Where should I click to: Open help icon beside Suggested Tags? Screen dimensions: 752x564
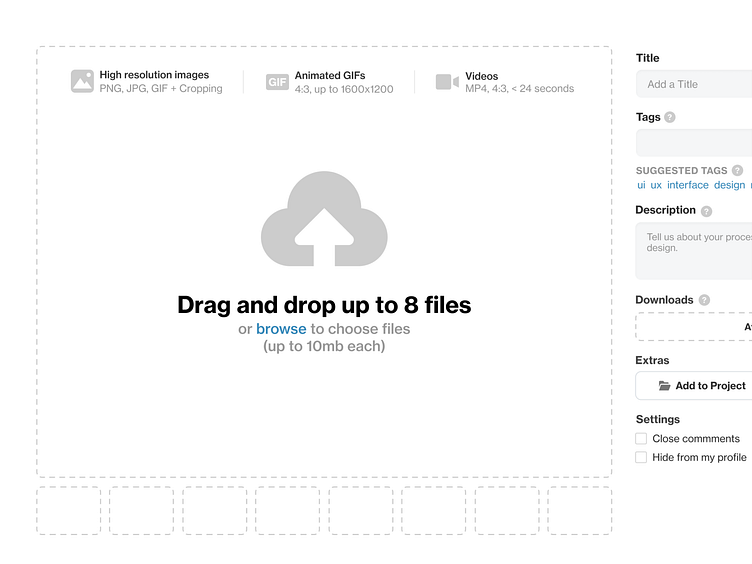point(737,171)
